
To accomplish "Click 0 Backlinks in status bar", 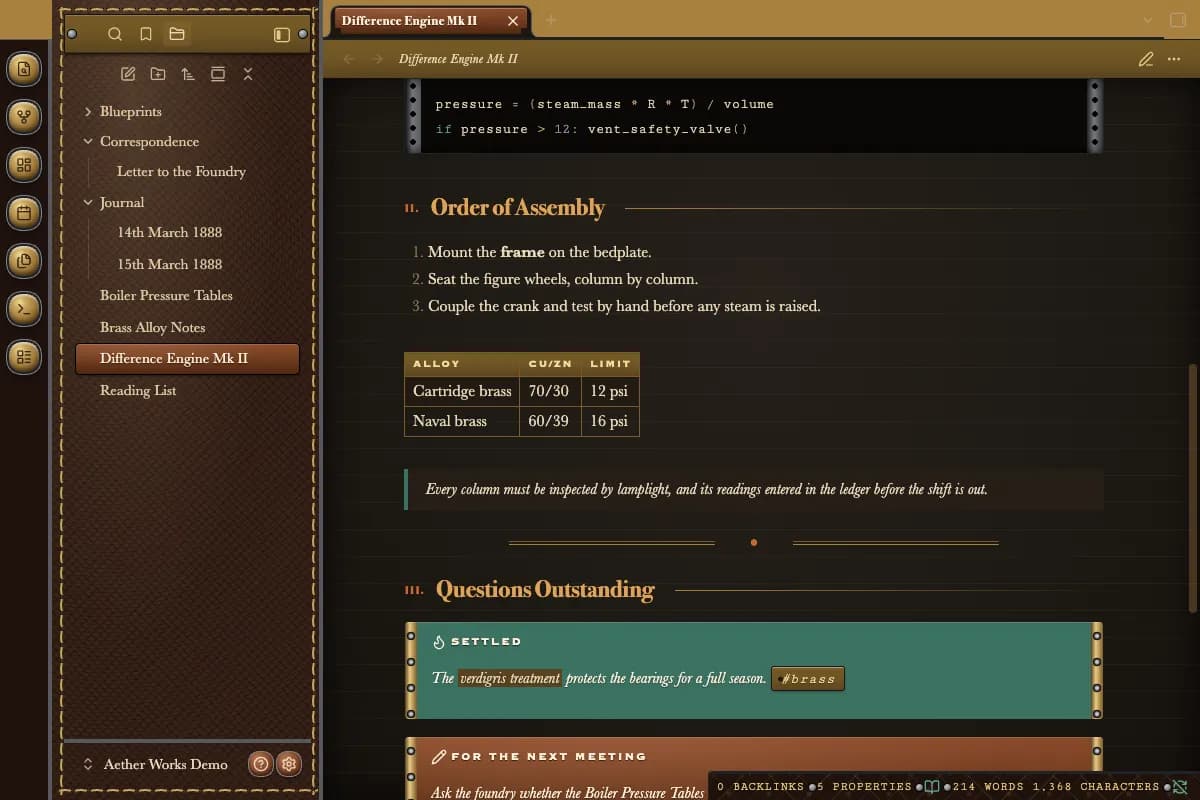I will coord(760,787).
